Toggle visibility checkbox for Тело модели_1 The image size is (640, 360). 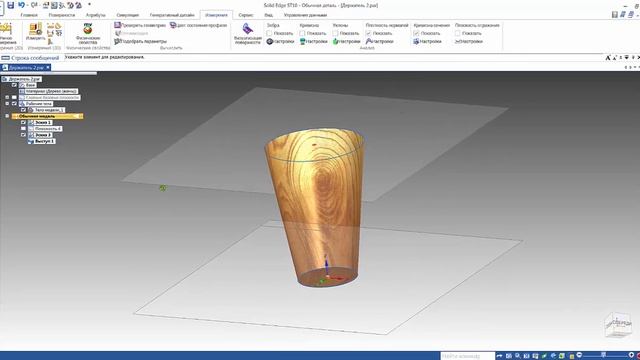(23, 110)
